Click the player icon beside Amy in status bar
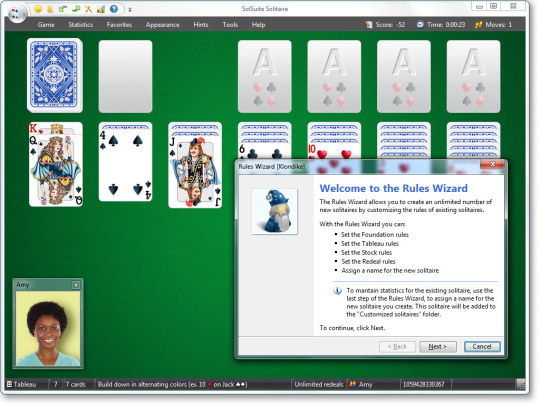 click(x=352, y=384)
